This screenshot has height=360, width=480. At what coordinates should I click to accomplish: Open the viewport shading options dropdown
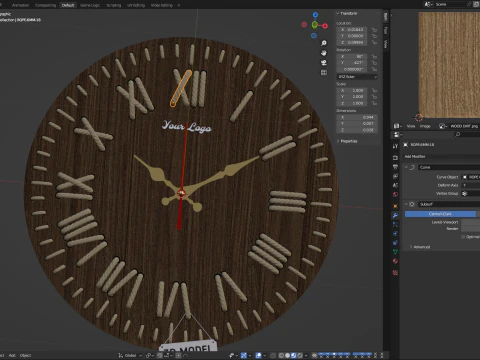tap(306, 355)
